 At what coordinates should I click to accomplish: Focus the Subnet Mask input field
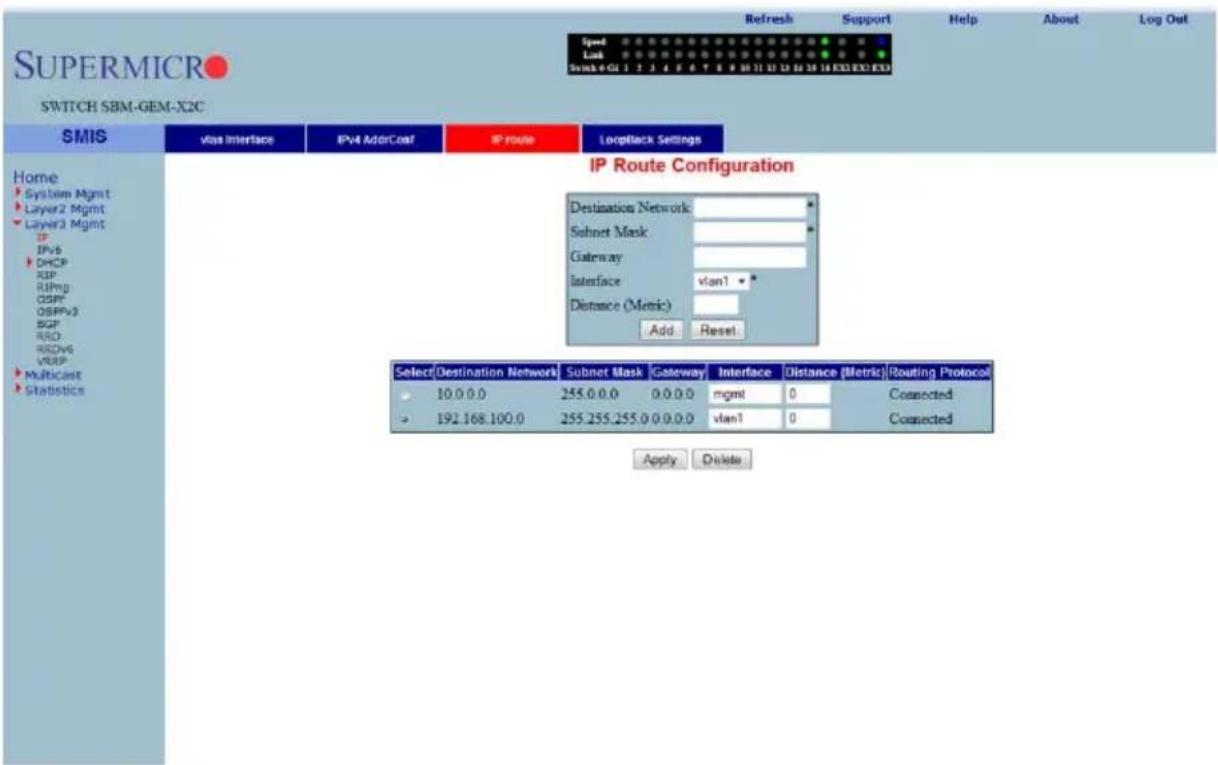(x=749, y=232)
